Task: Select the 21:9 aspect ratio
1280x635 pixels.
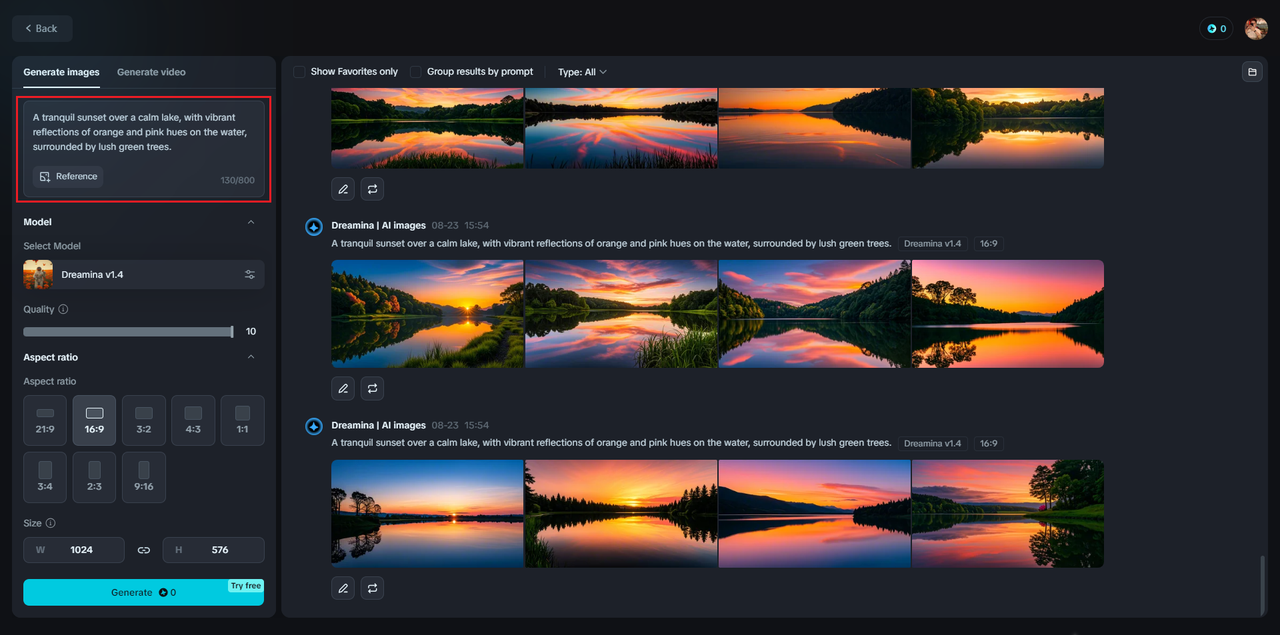Action: (45, 420)
